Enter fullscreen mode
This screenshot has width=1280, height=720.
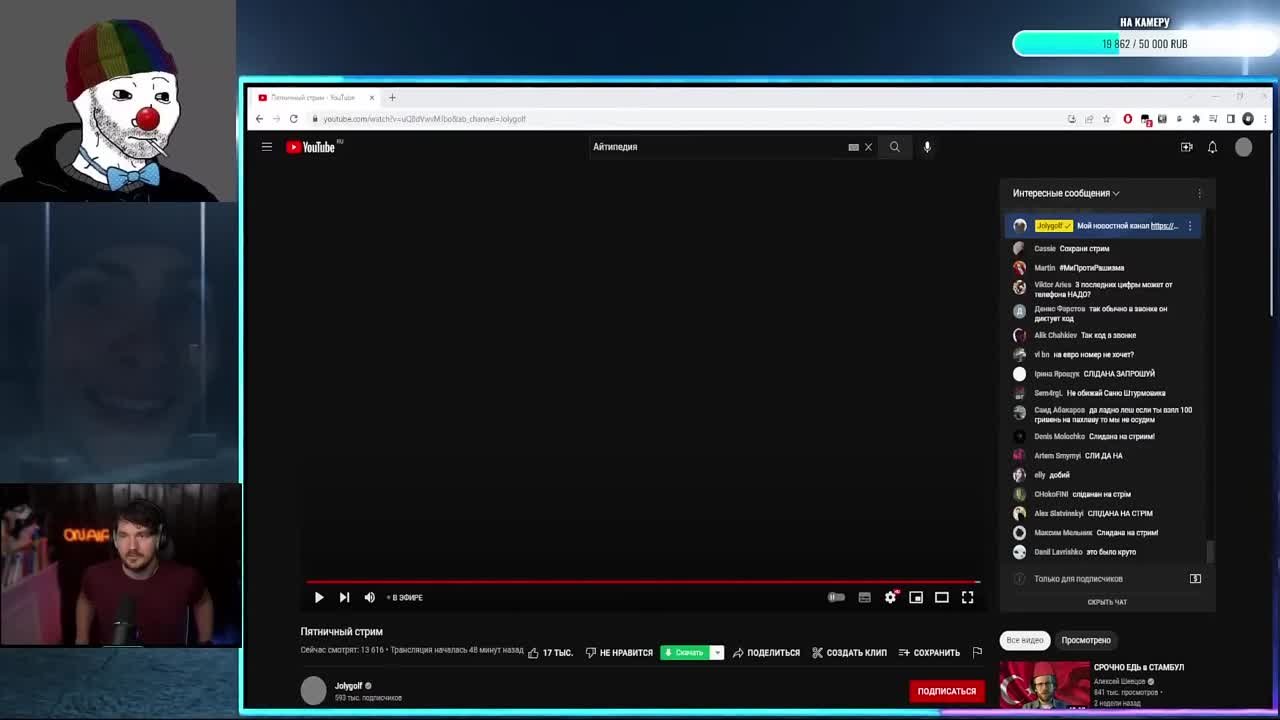click(967, 597)
